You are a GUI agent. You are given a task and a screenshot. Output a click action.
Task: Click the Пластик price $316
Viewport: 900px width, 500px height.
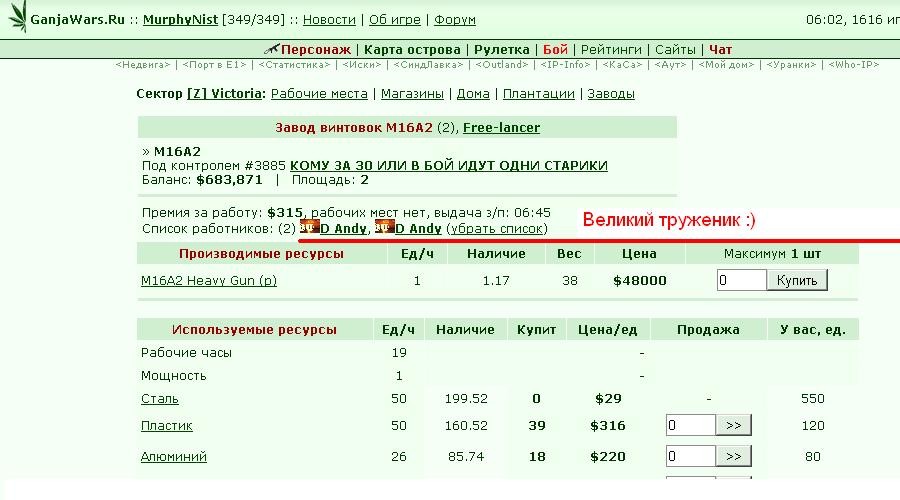(608, 426)
